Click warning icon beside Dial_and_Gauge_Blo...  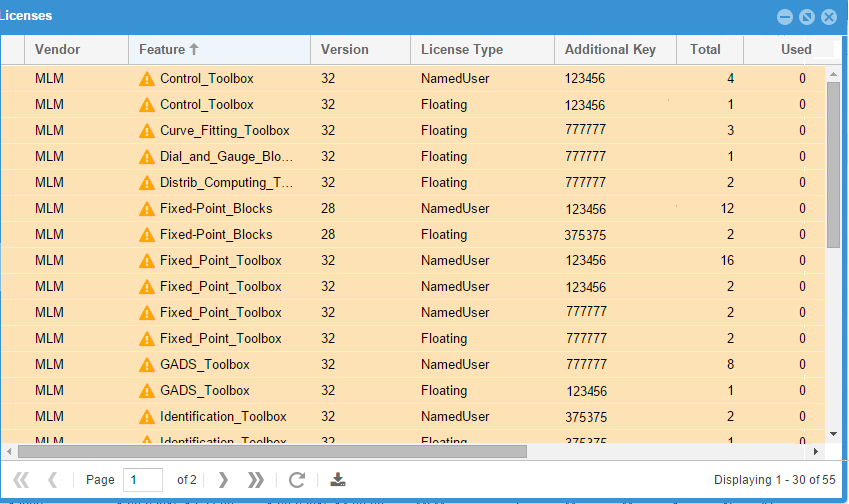click(x=147, y=157)
